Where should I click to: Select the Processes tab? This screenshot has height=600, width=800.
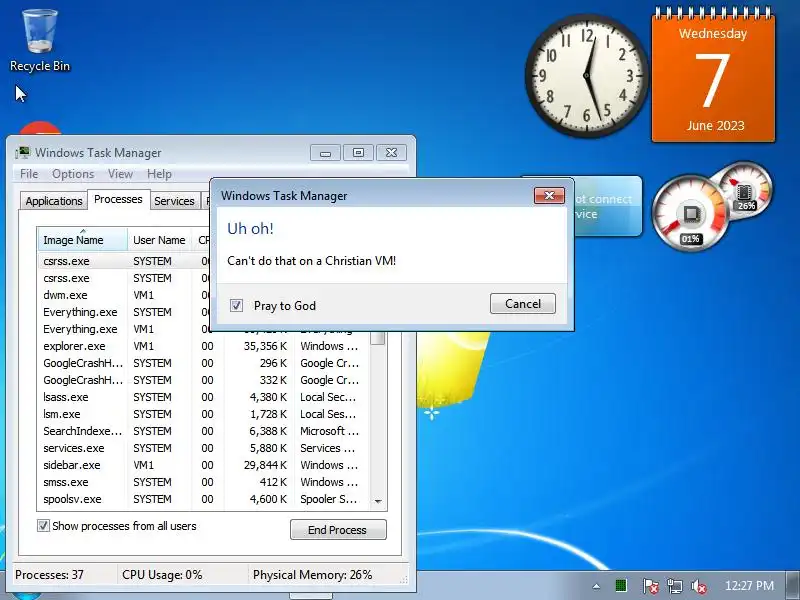(118, 199)
